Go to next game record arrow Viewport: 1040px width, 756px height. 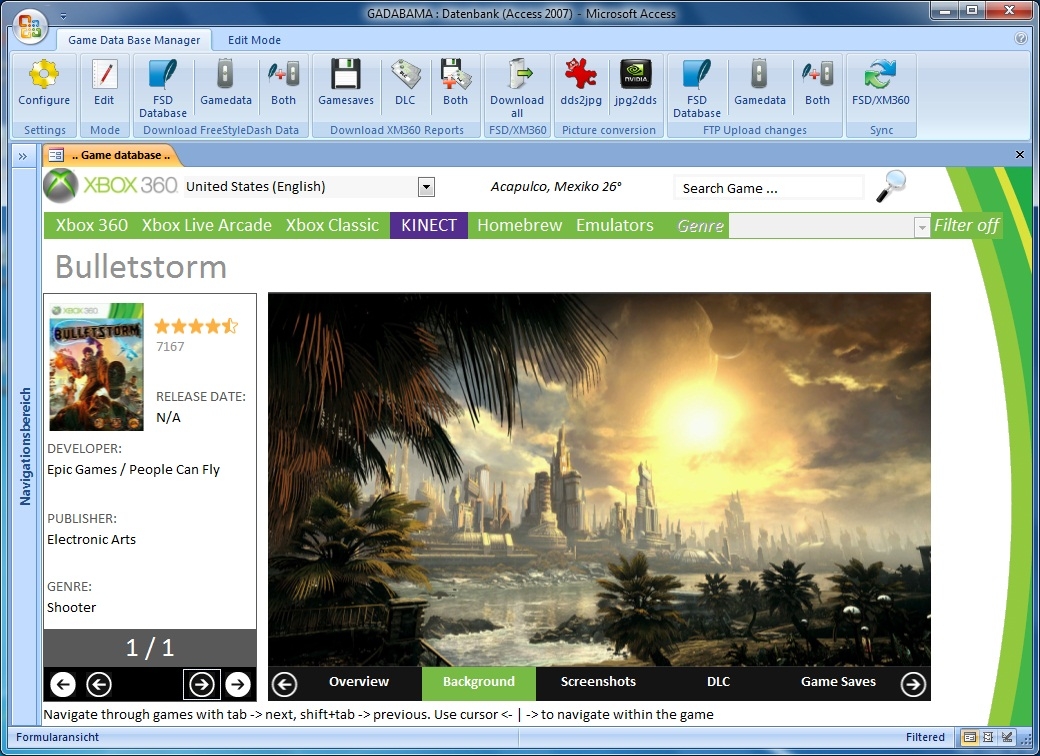point(202,684)
